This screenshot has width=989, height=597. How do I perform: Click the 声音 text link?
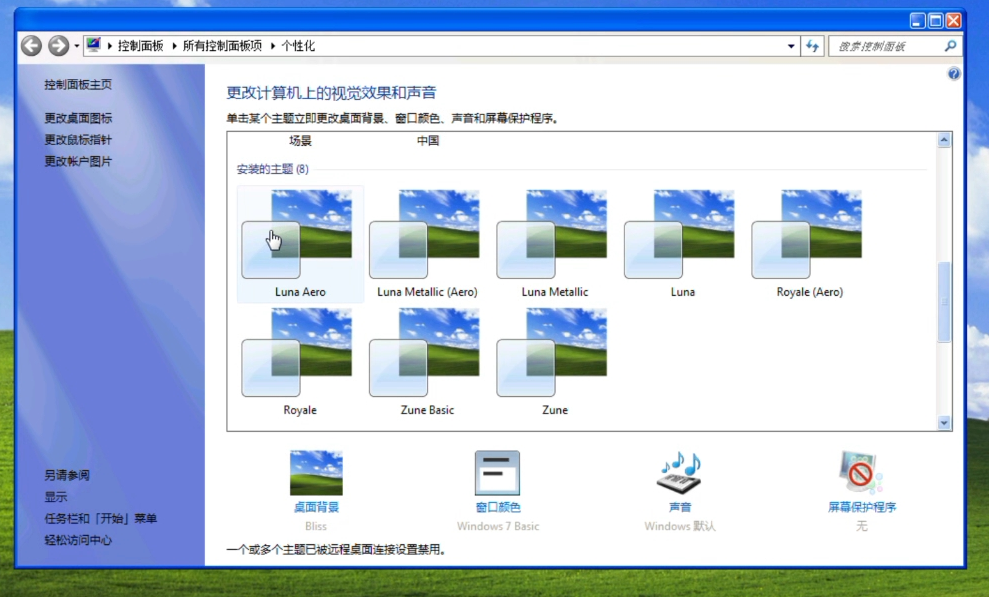click(x=680, y=507)
